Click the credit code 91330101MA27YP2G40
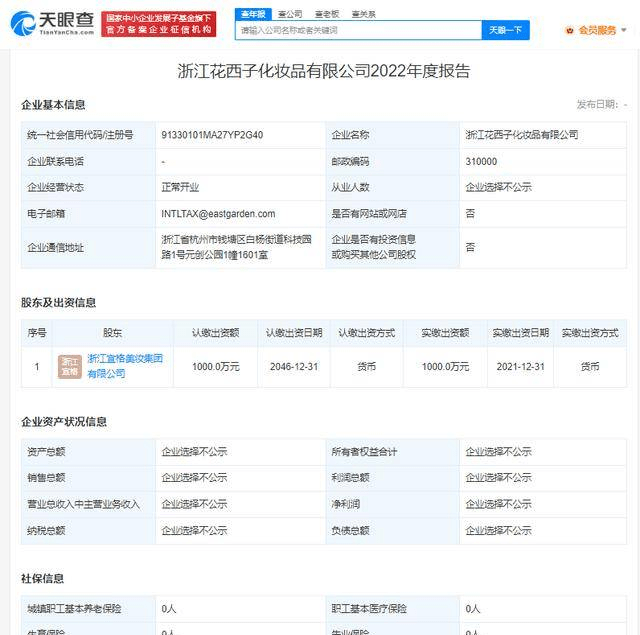 click(x=212, y=135)
